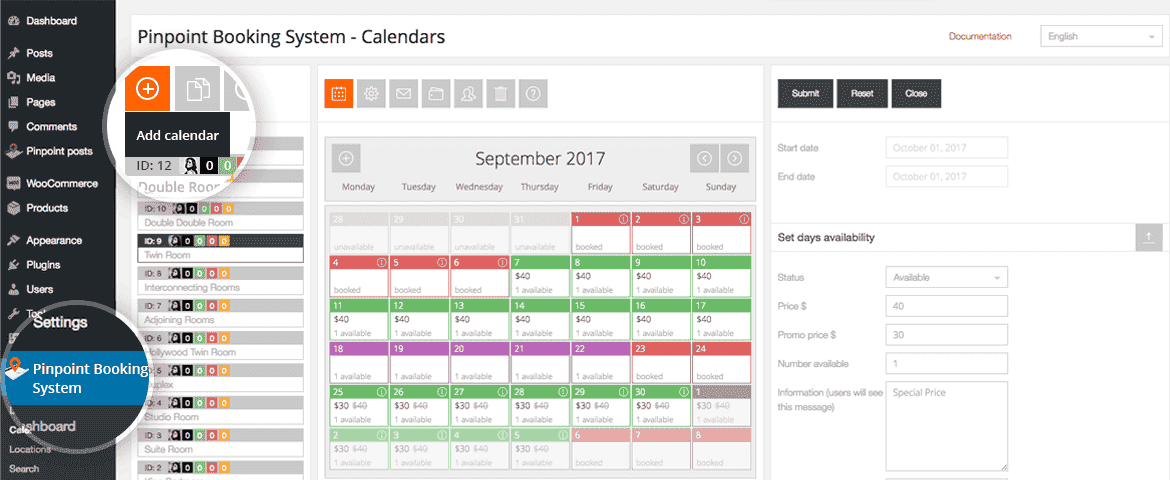Screen dimensions: 1170x480
Task: Open Appearance in the sidebar
Action: click(54, 240)
